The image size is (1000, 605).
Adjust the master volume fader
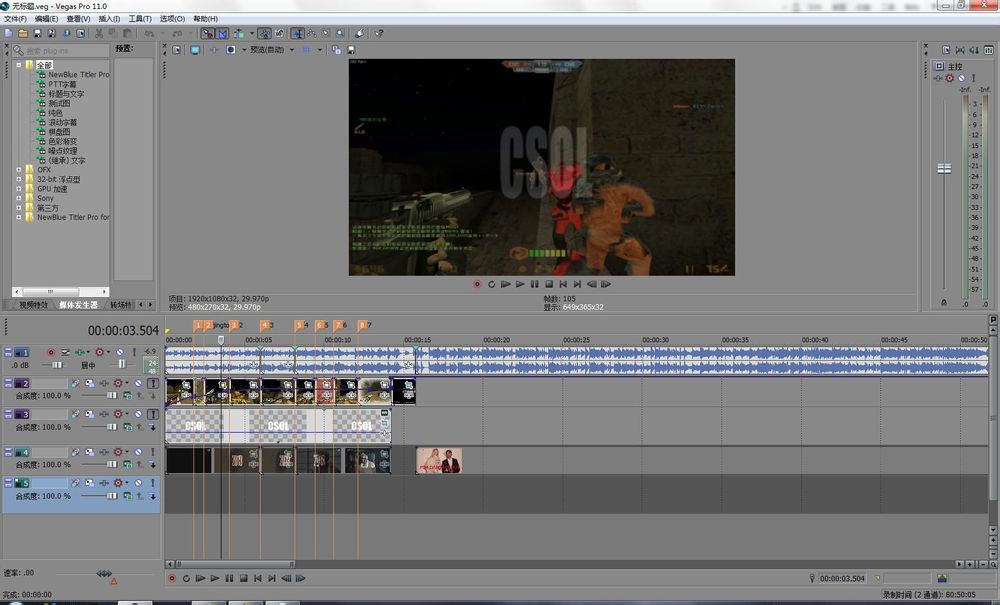point(944,168)
